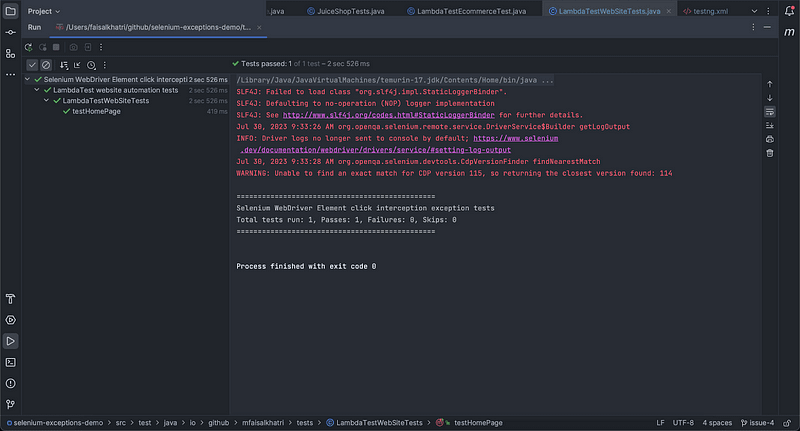Viewport: 800px width, 431px height.
Task: Click the exit icon in Run toolbar
Action: click(x=88, y=47)
